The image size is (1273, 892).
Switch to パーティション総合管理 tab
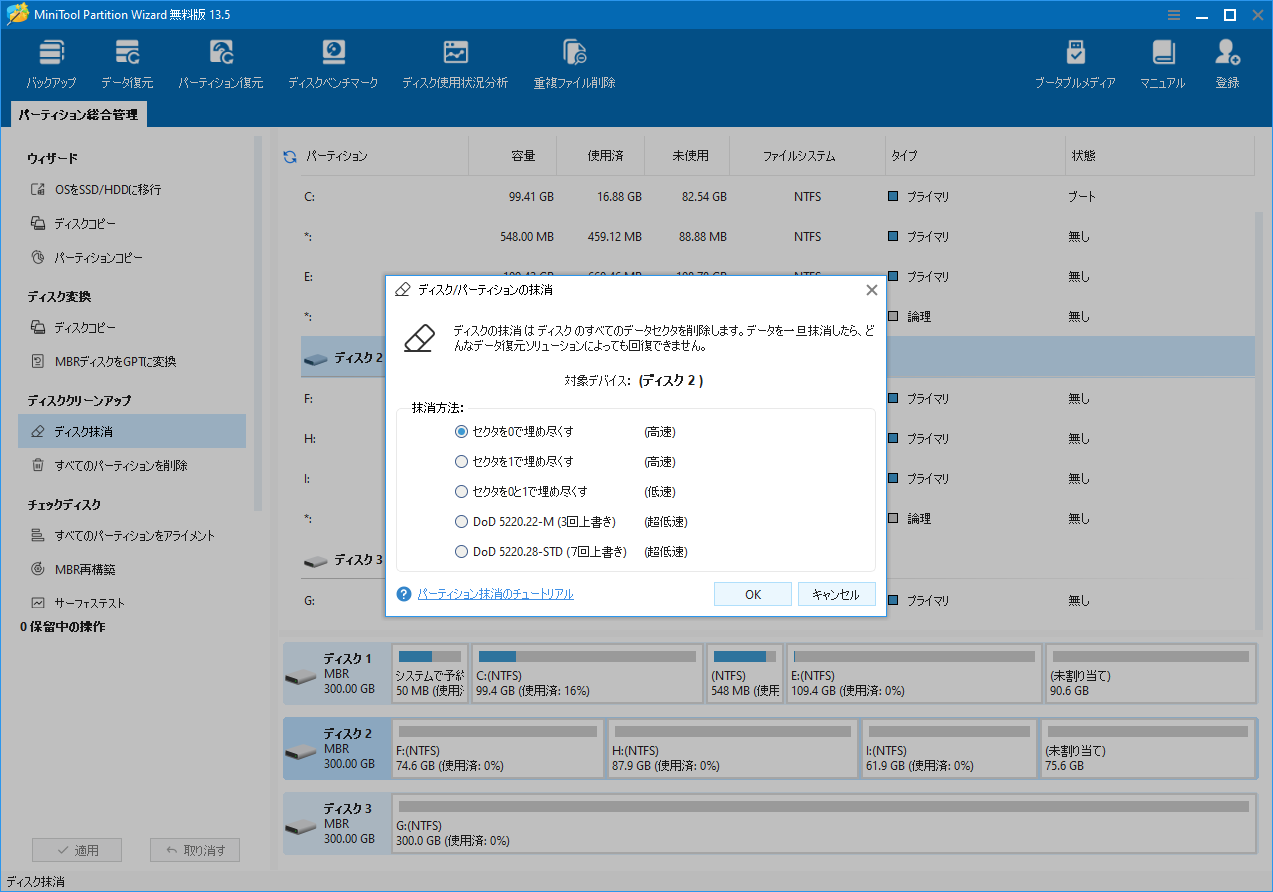click(x=79, y=114)
